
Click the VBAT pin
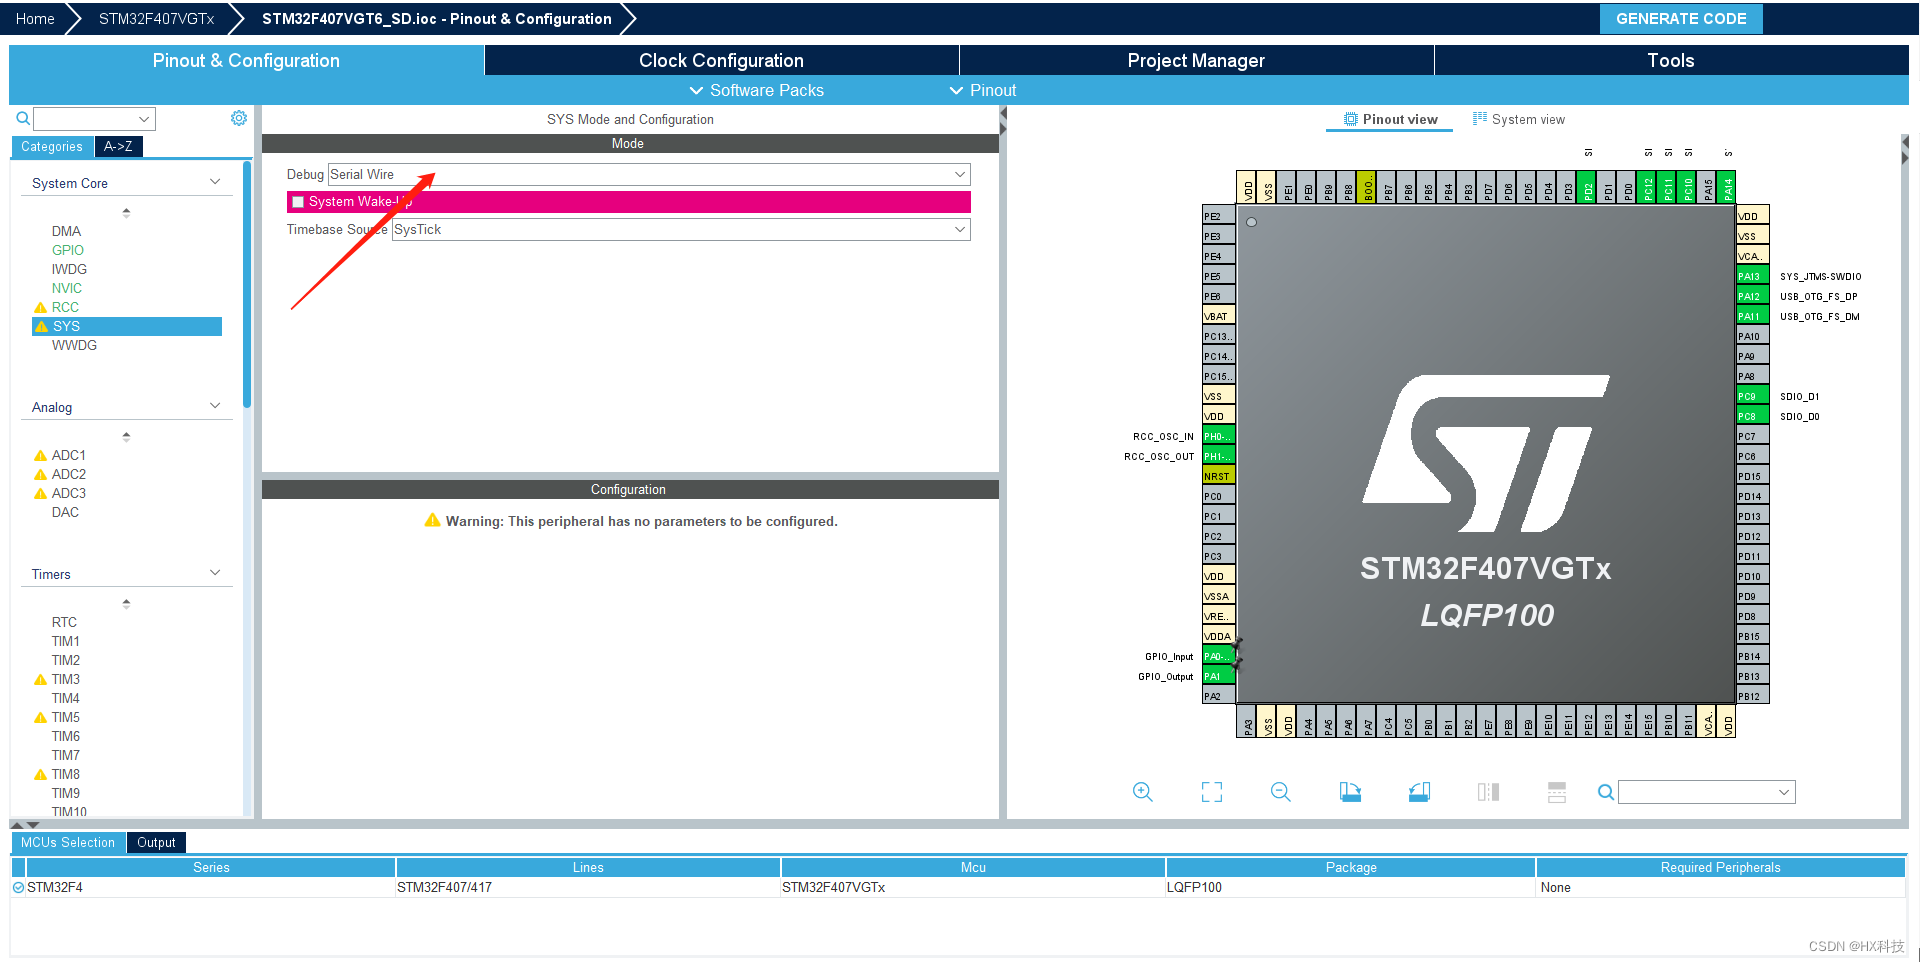pos(1218,316)
